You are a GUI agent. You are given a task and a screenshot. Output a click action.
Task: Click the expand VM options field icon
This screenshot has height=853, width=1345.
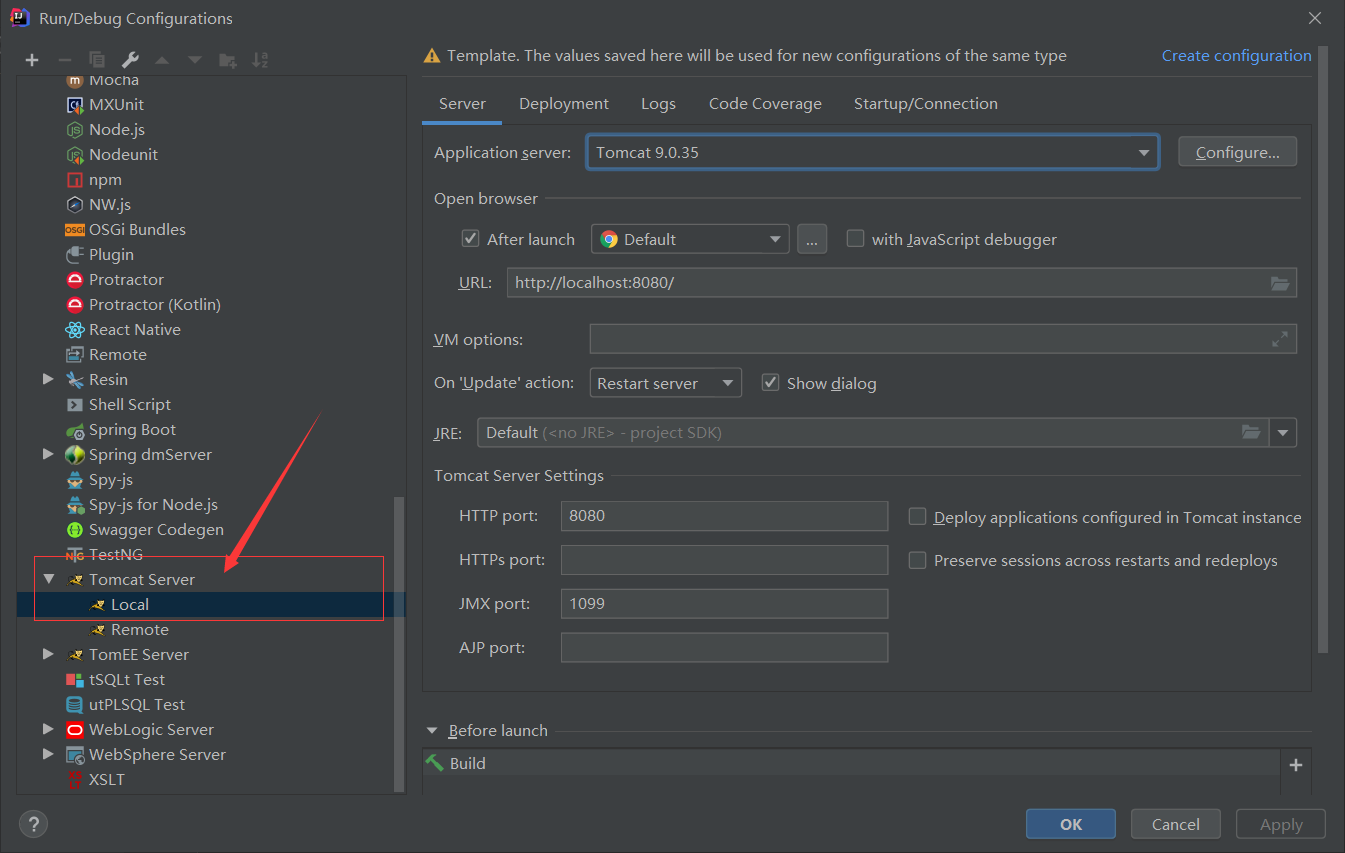point(1280,339)
